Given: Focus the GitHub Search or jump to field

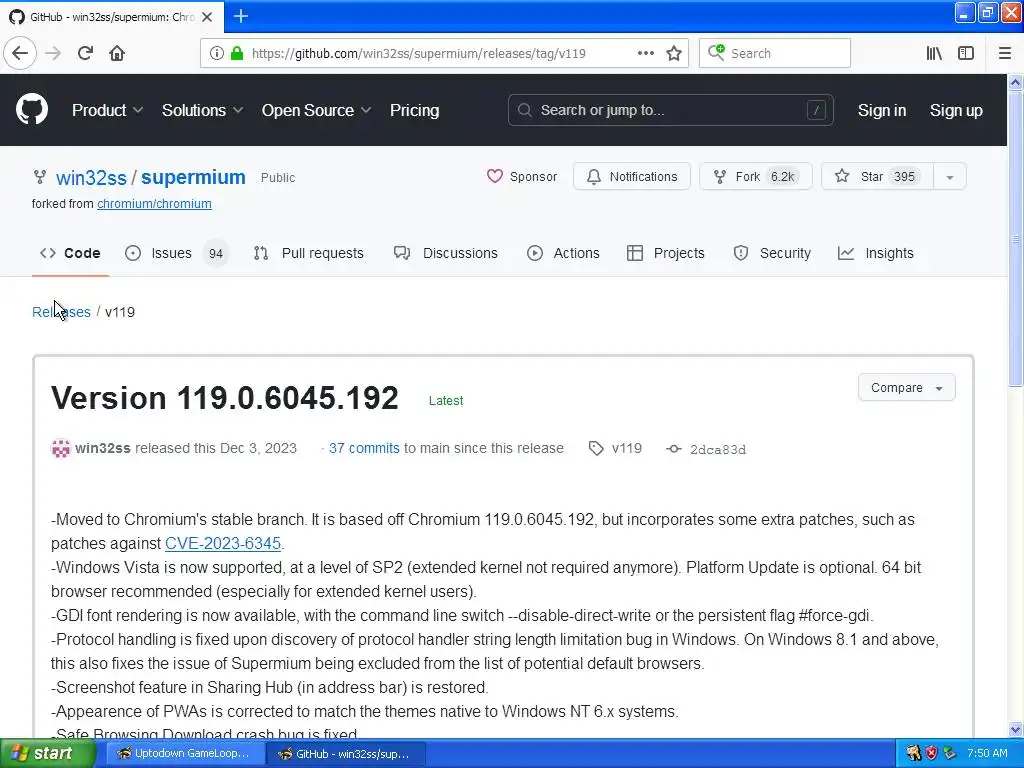Looking at the screenshot, I should tap(671, 110).
